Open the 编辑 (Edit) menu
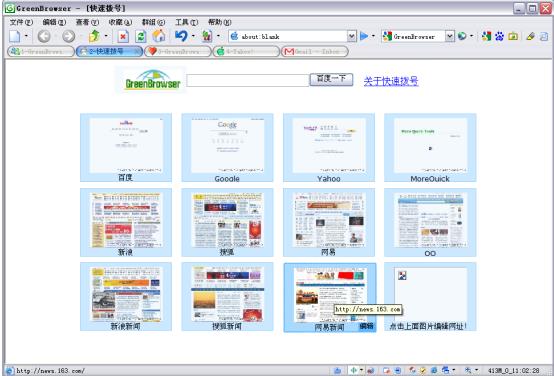 point(54,22)
